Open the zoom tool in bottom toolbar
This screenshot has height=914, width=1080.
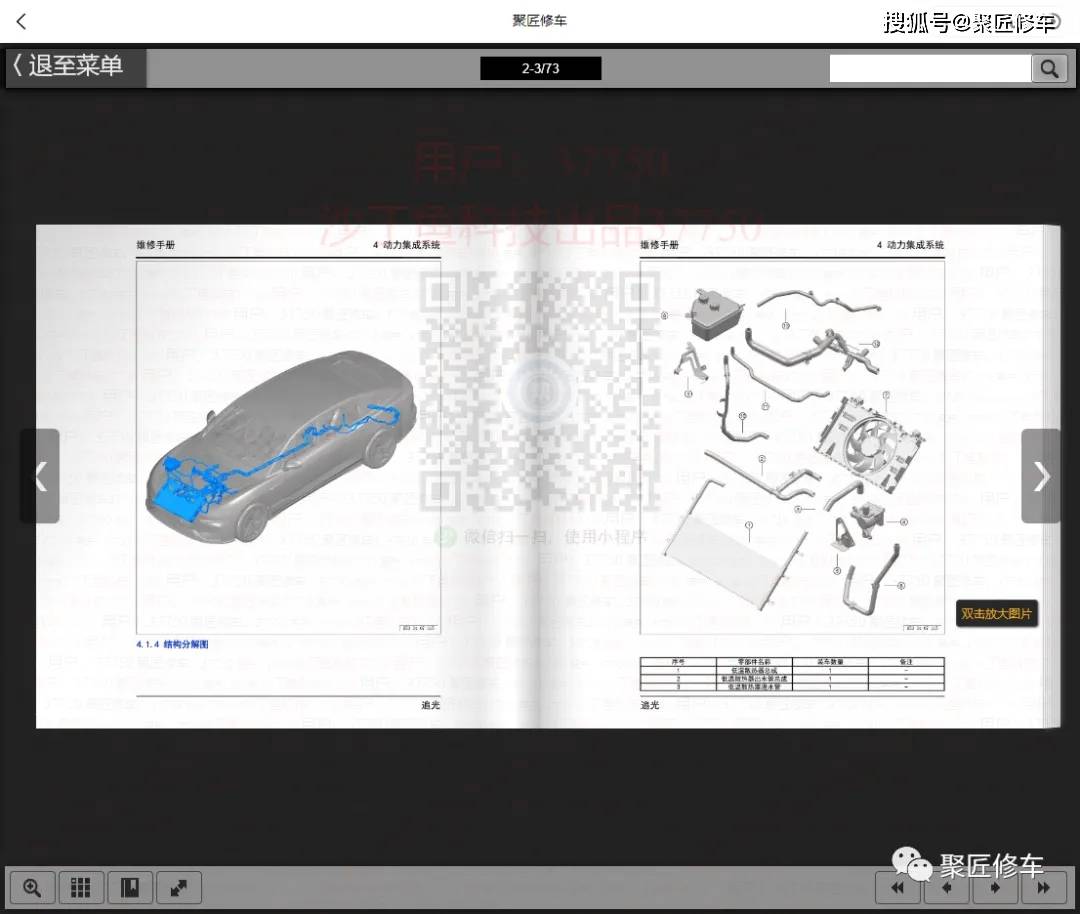tap(32, 887)
